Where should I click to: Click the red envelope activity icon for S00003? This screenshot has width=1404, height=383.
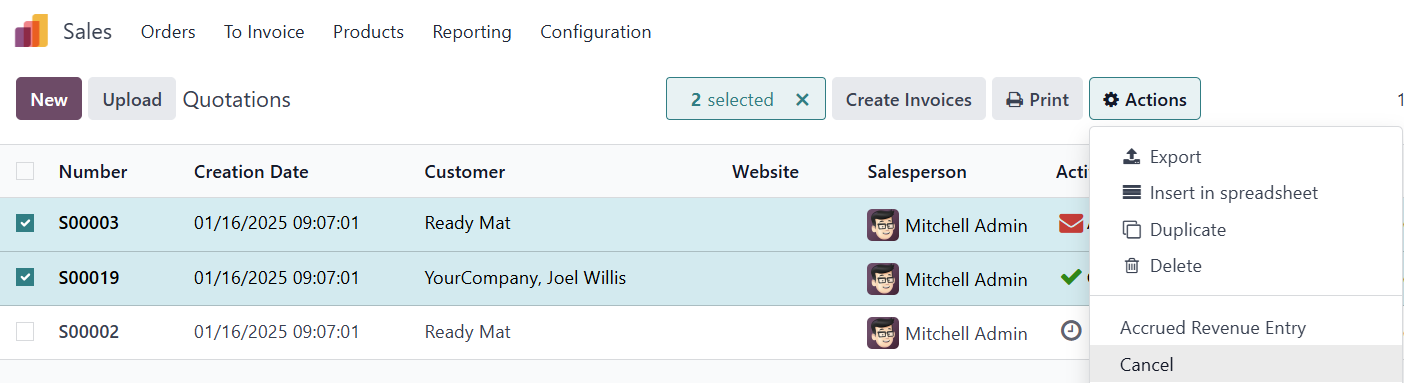point(1071,224)
